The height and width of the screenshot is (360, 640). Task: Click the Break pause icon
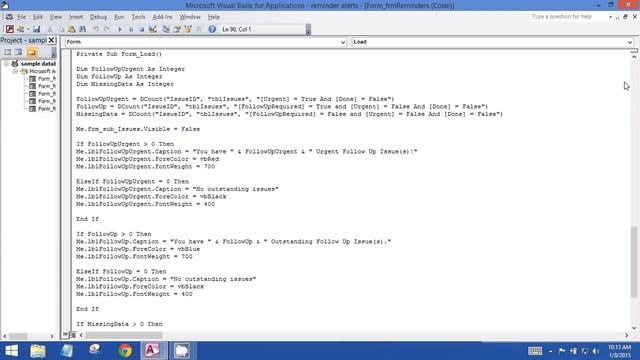131,29
